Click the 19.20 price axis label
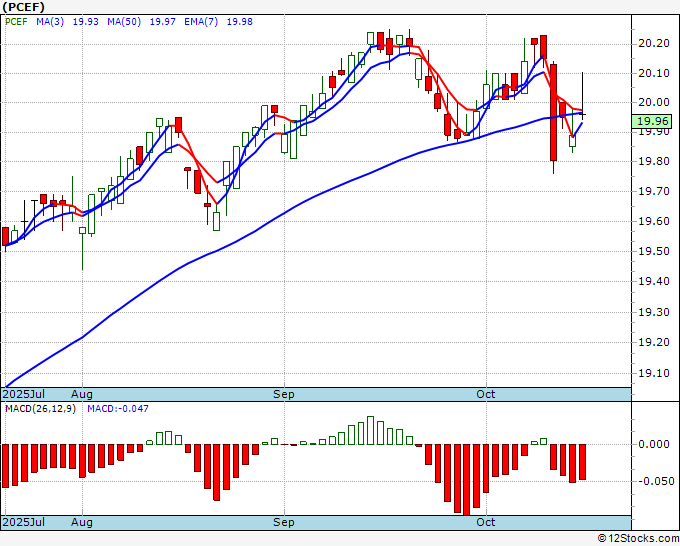The height and width of the screenshot is (546, 680). (x=654, y=343)
